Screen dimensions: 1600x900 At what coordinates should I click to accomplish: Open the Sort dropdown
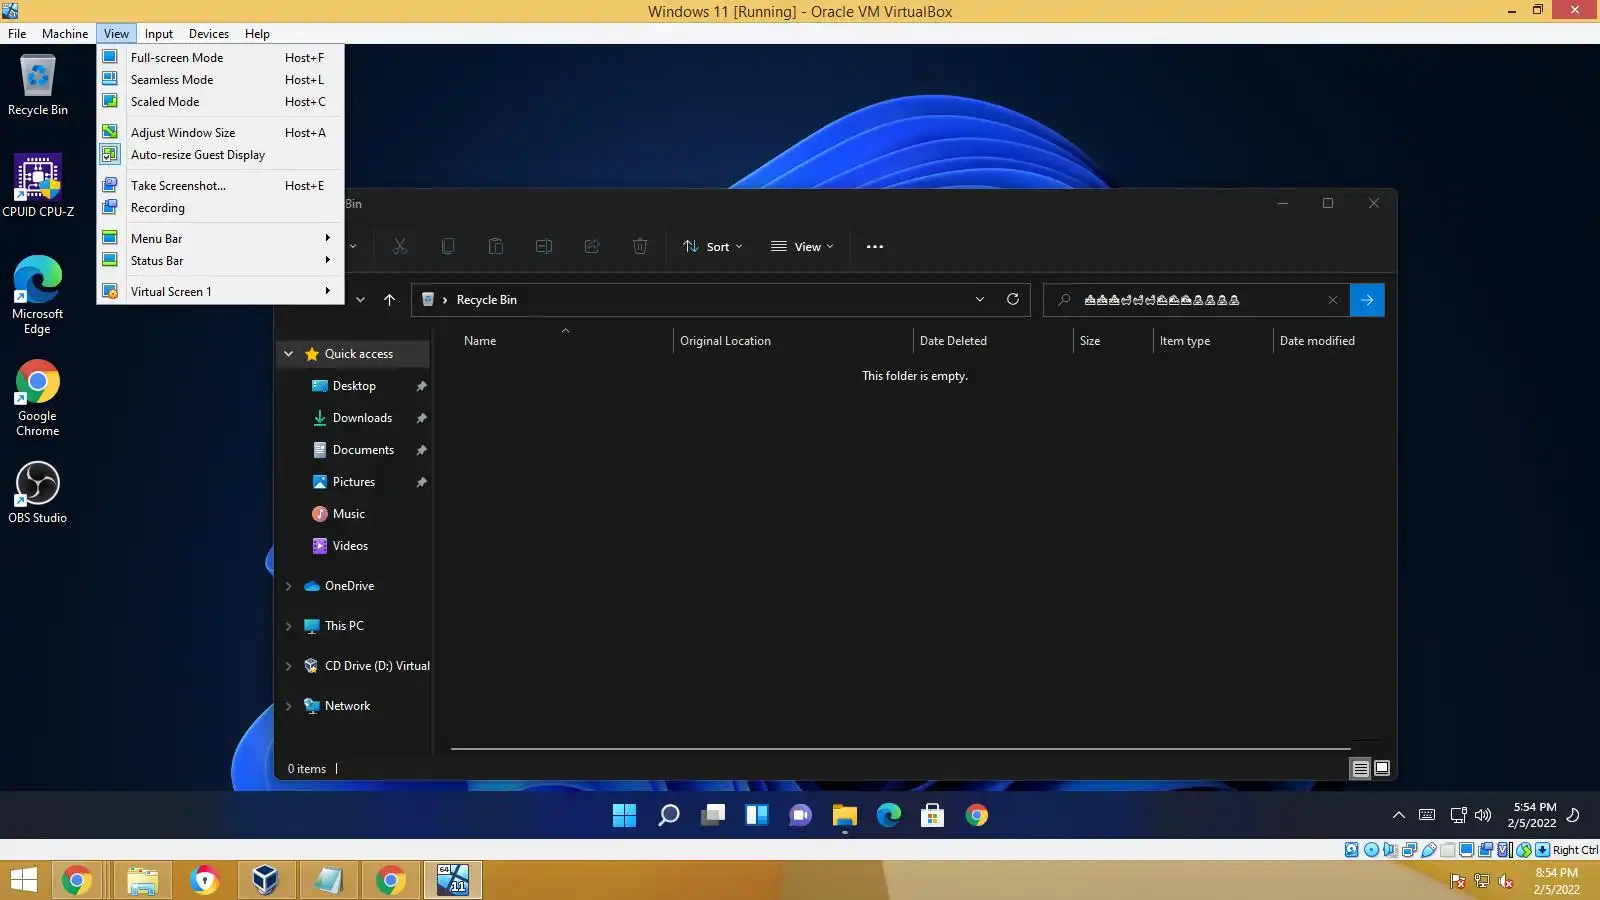tap(713, 247)
